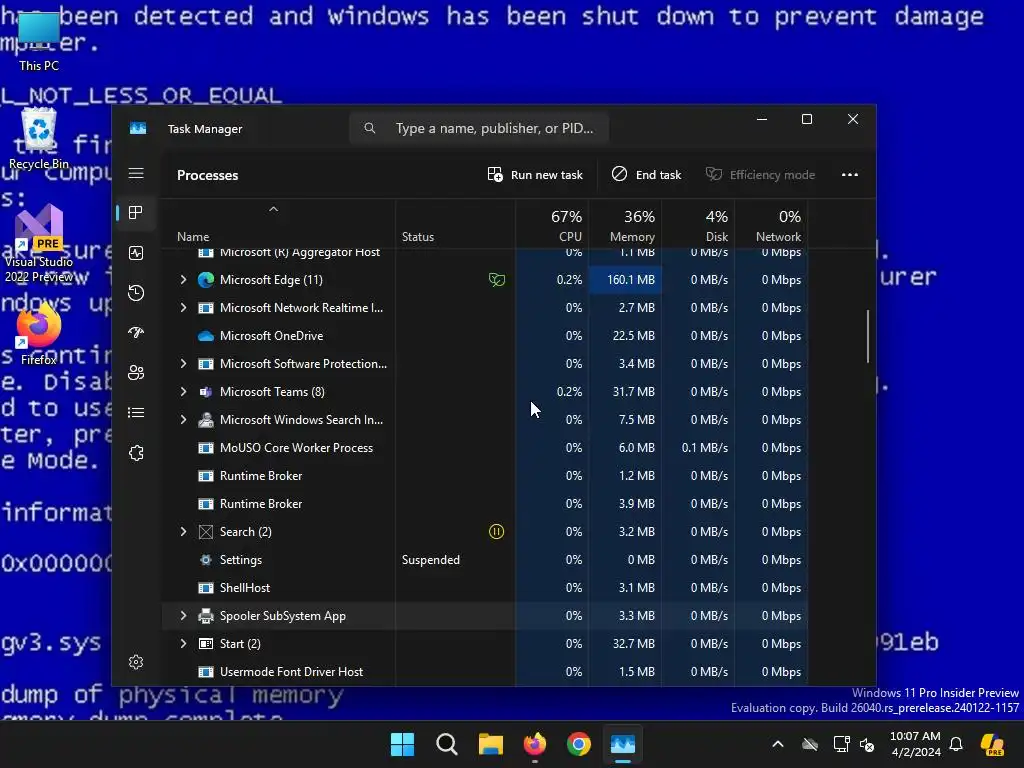
Task: Open the Task Manager navigation hamburger menu
Action: 136,173
